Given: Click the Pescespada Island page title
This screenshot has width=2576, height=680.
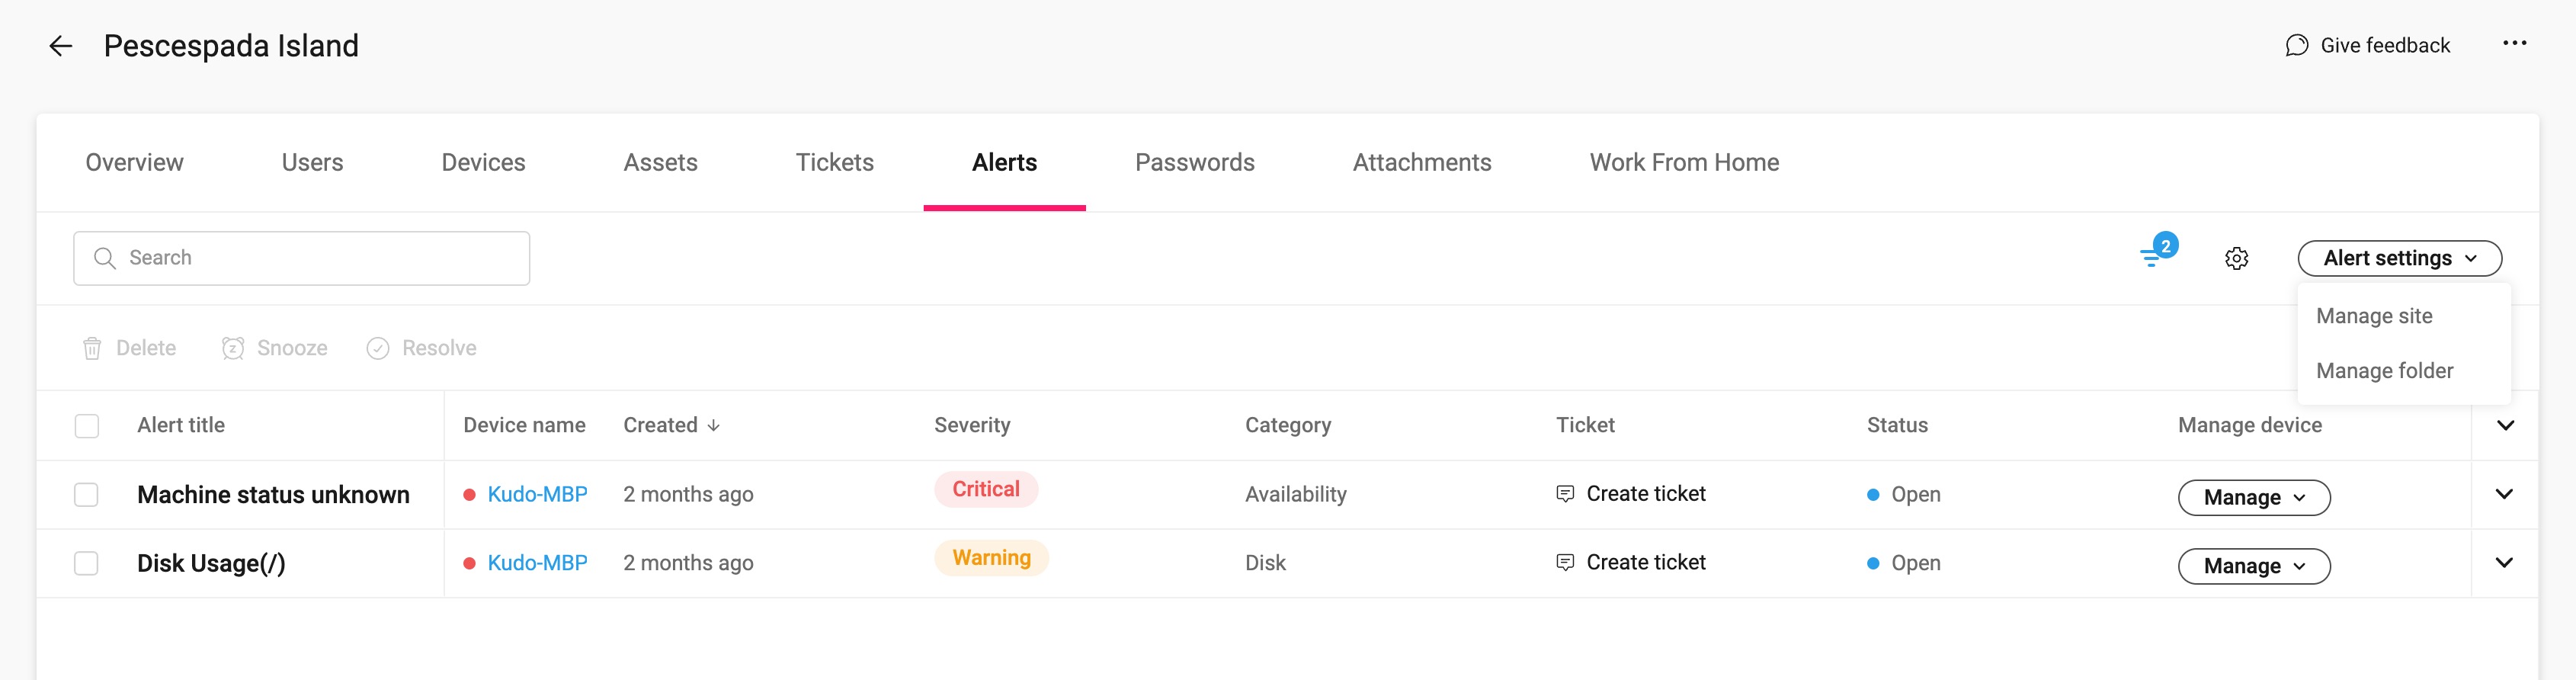Looking at the screenshot, I should coord(231,46).
